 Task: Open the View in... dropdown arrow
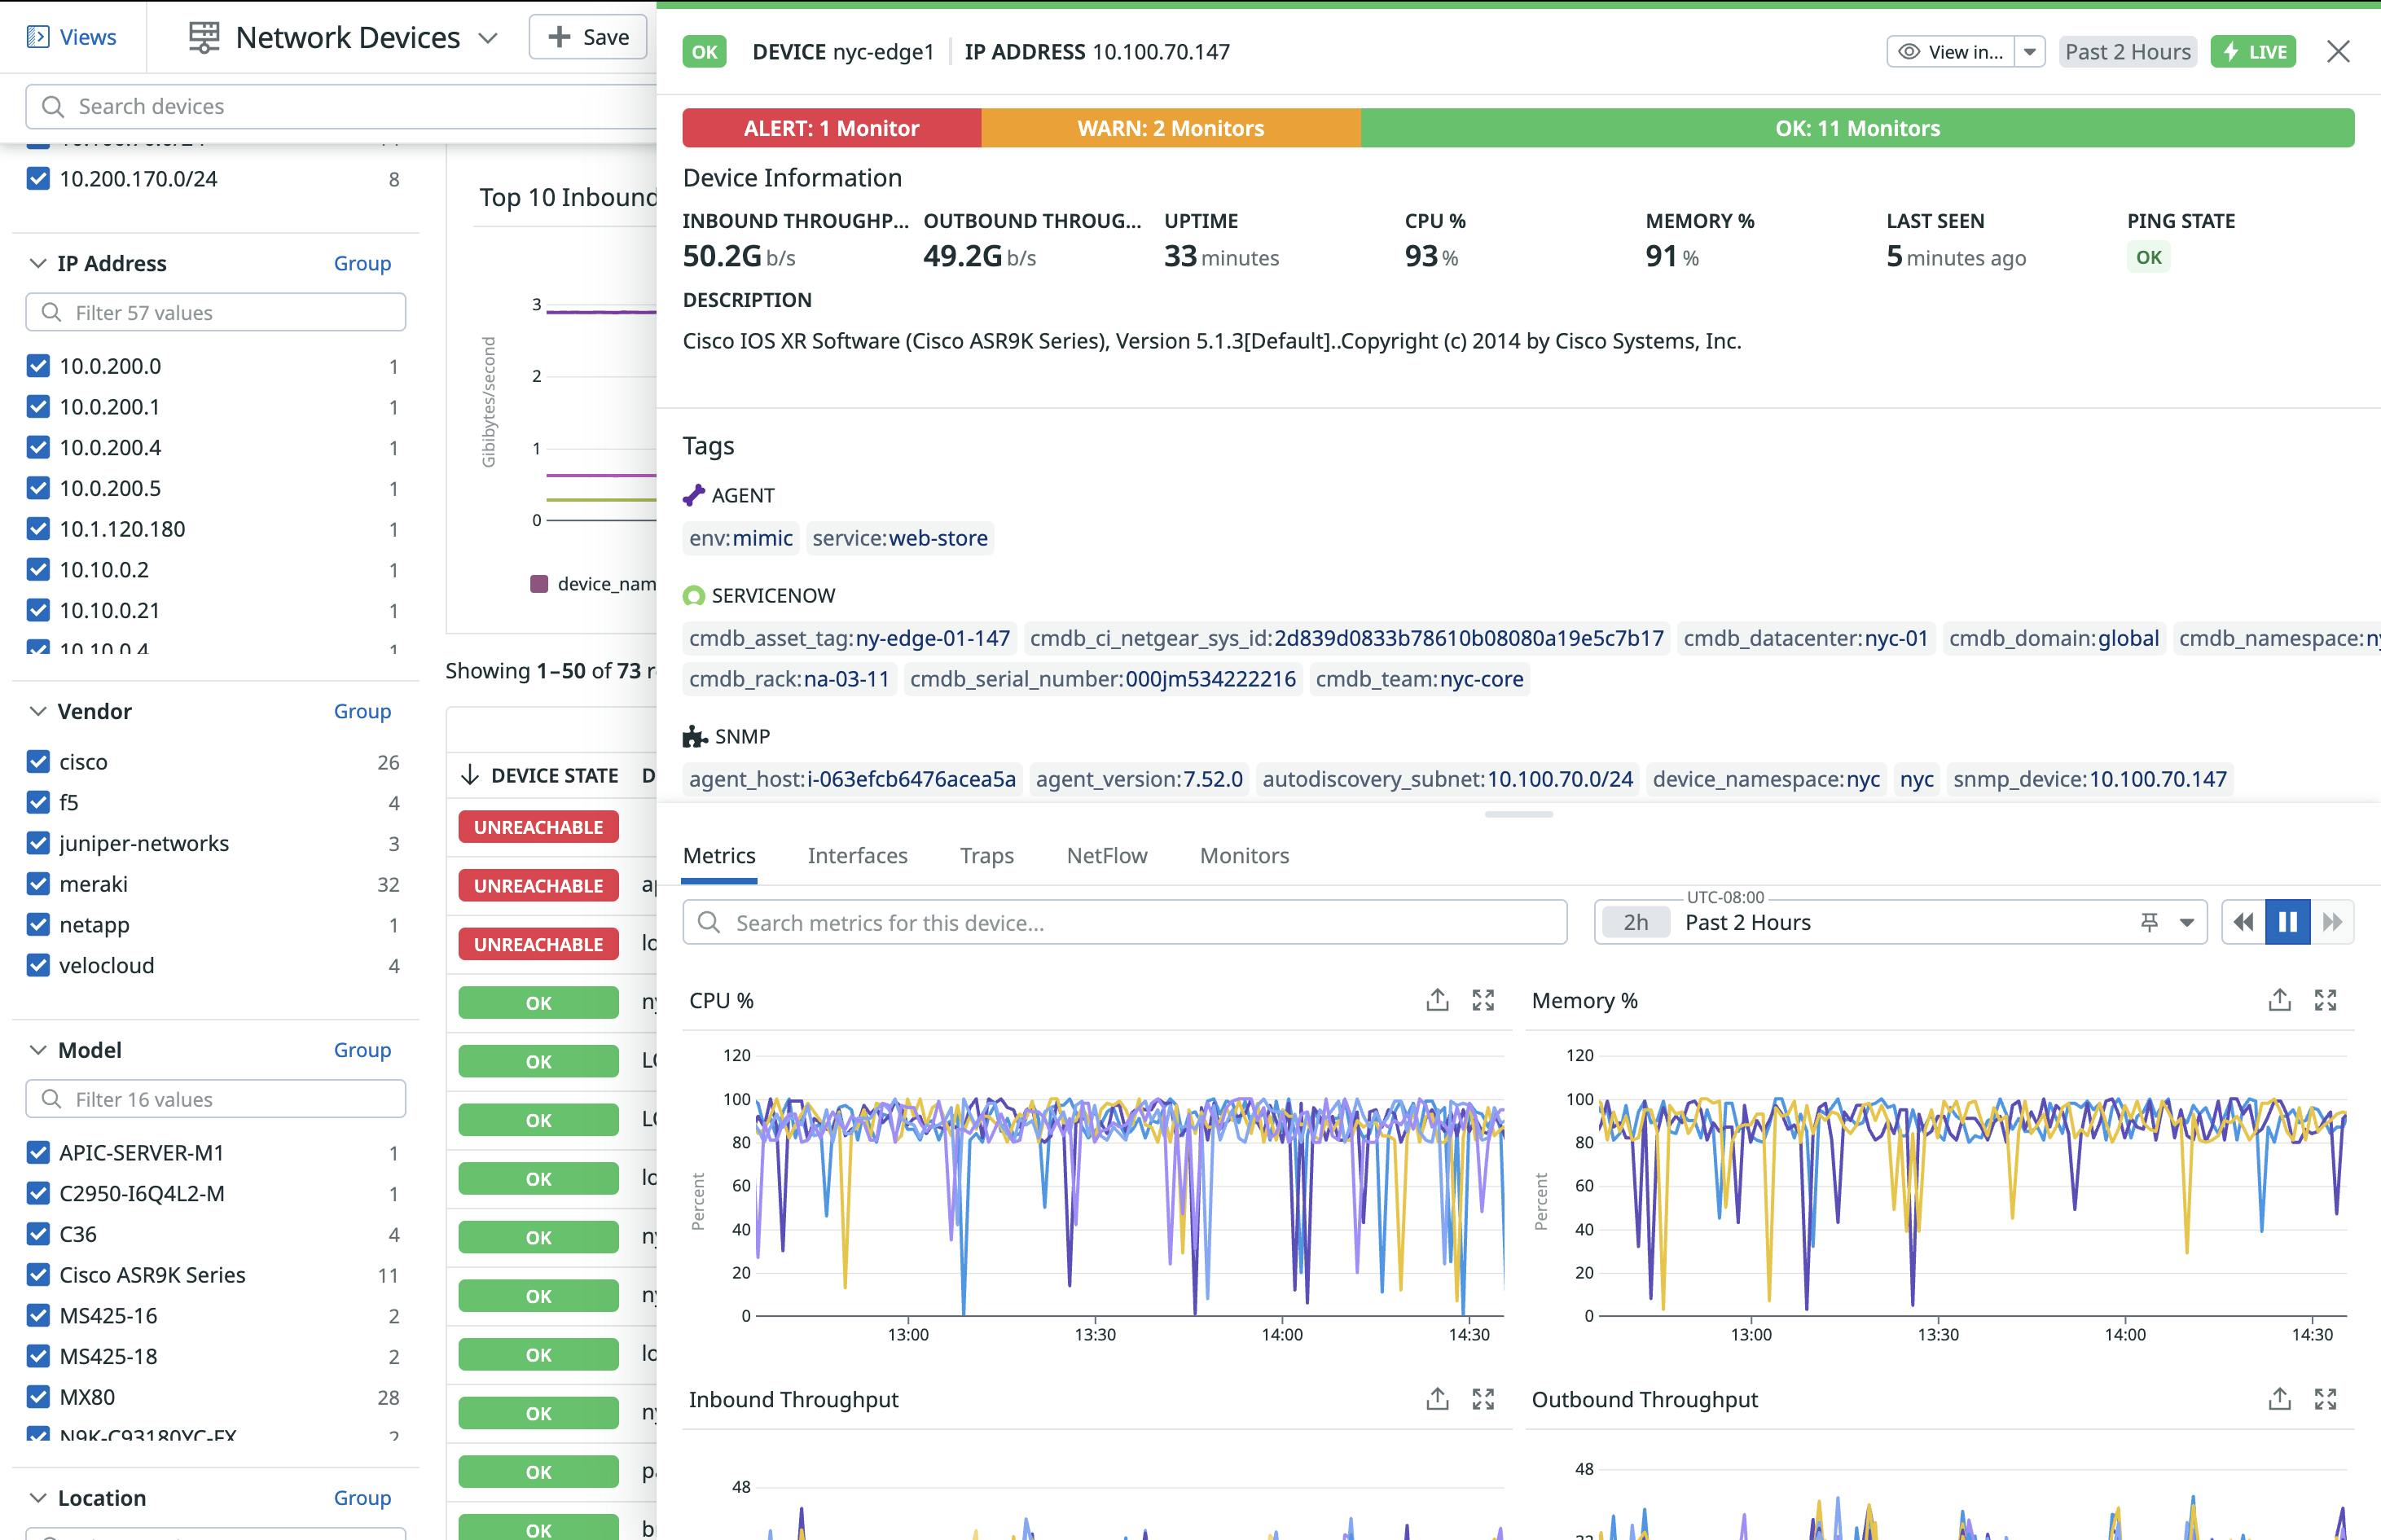tap(2031, 51)
